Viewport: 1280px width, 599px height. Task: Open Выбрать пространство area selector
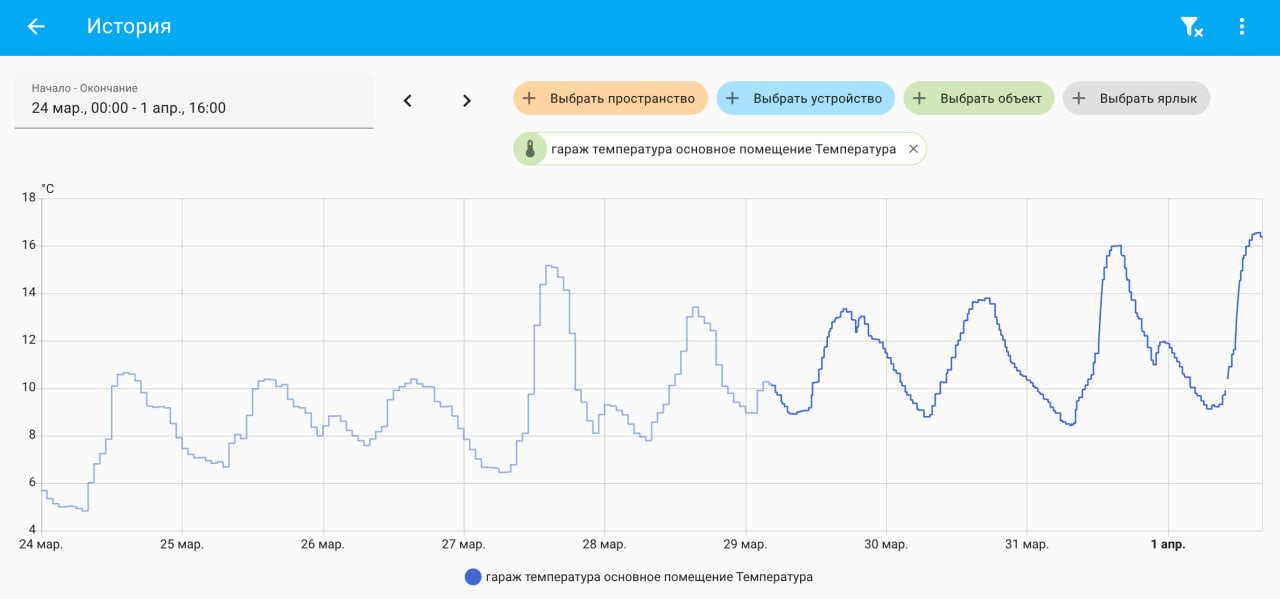coord(611,98)
